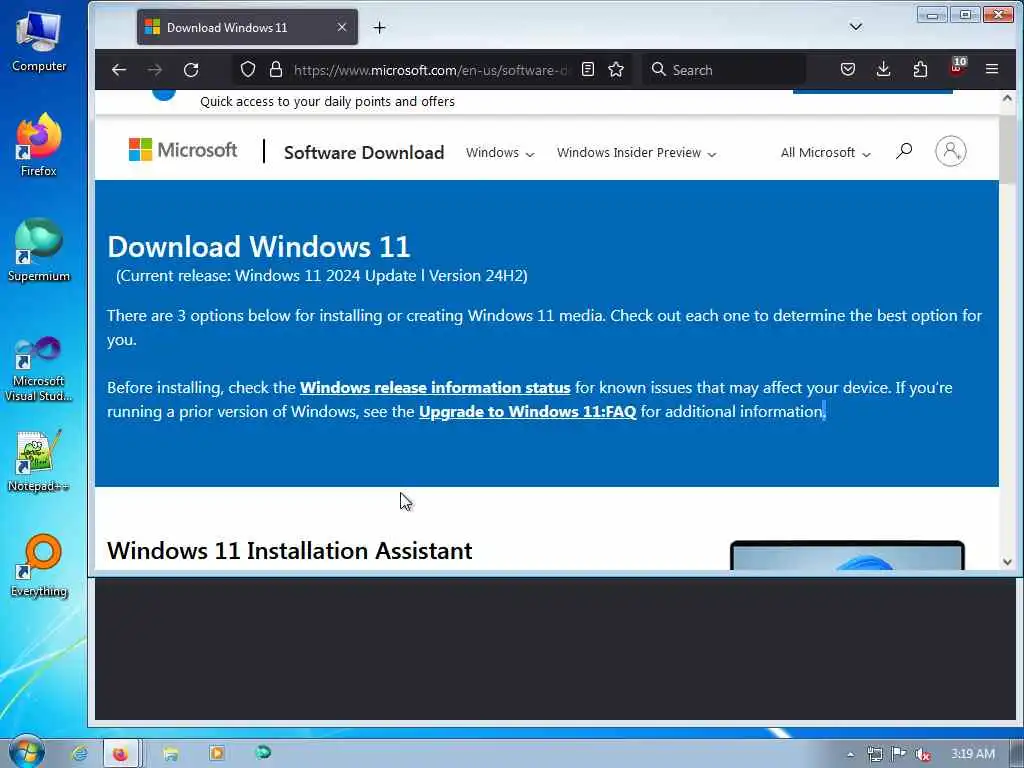Expand the All Microsoft menu
Viewport: 1024px width, 768px height.
pos(825,153)
